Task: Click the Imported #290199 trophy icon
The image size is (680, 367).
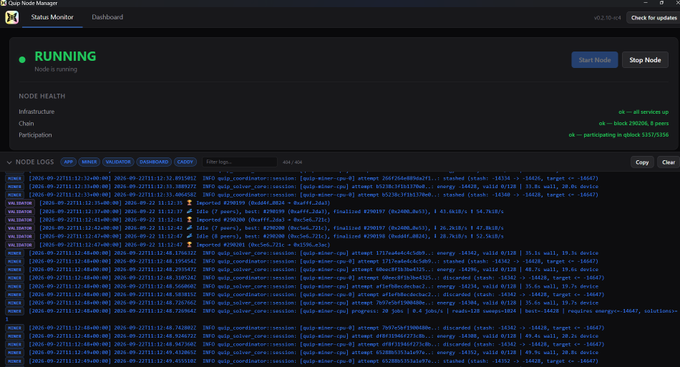Action: [x=189, y=203]
